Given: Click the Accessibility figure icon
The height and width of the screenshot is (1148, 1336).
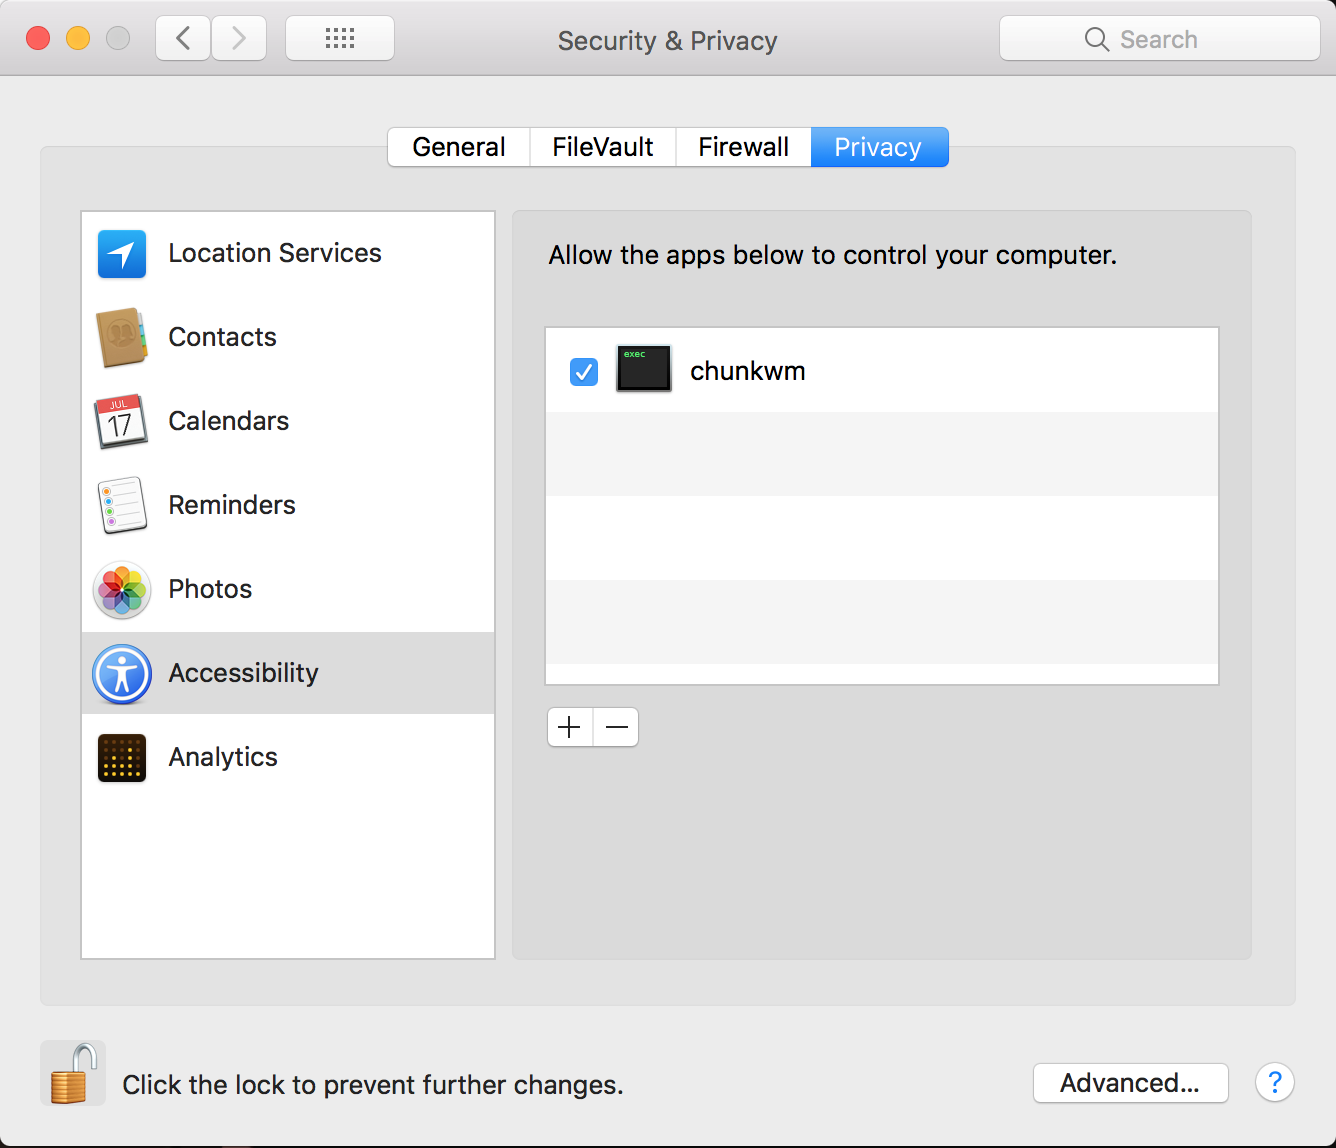Looking at the screenshot, I should pyautogui.click(x=122, y=674).
